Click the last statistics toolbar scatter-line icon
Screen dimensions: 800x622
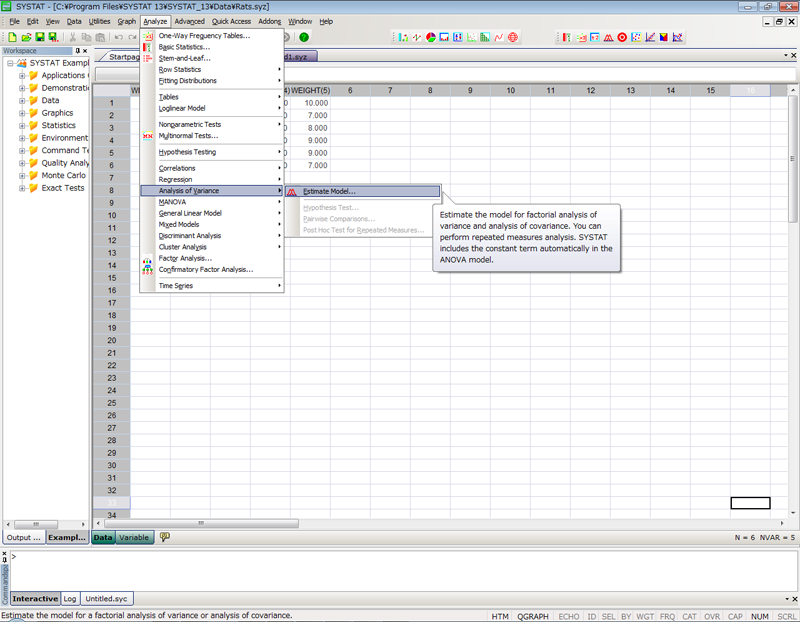point(678,37)
